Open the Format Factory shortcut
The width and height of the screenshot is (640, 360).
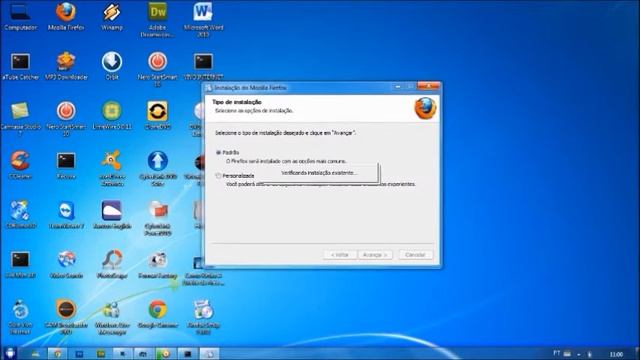pos(157,264)
